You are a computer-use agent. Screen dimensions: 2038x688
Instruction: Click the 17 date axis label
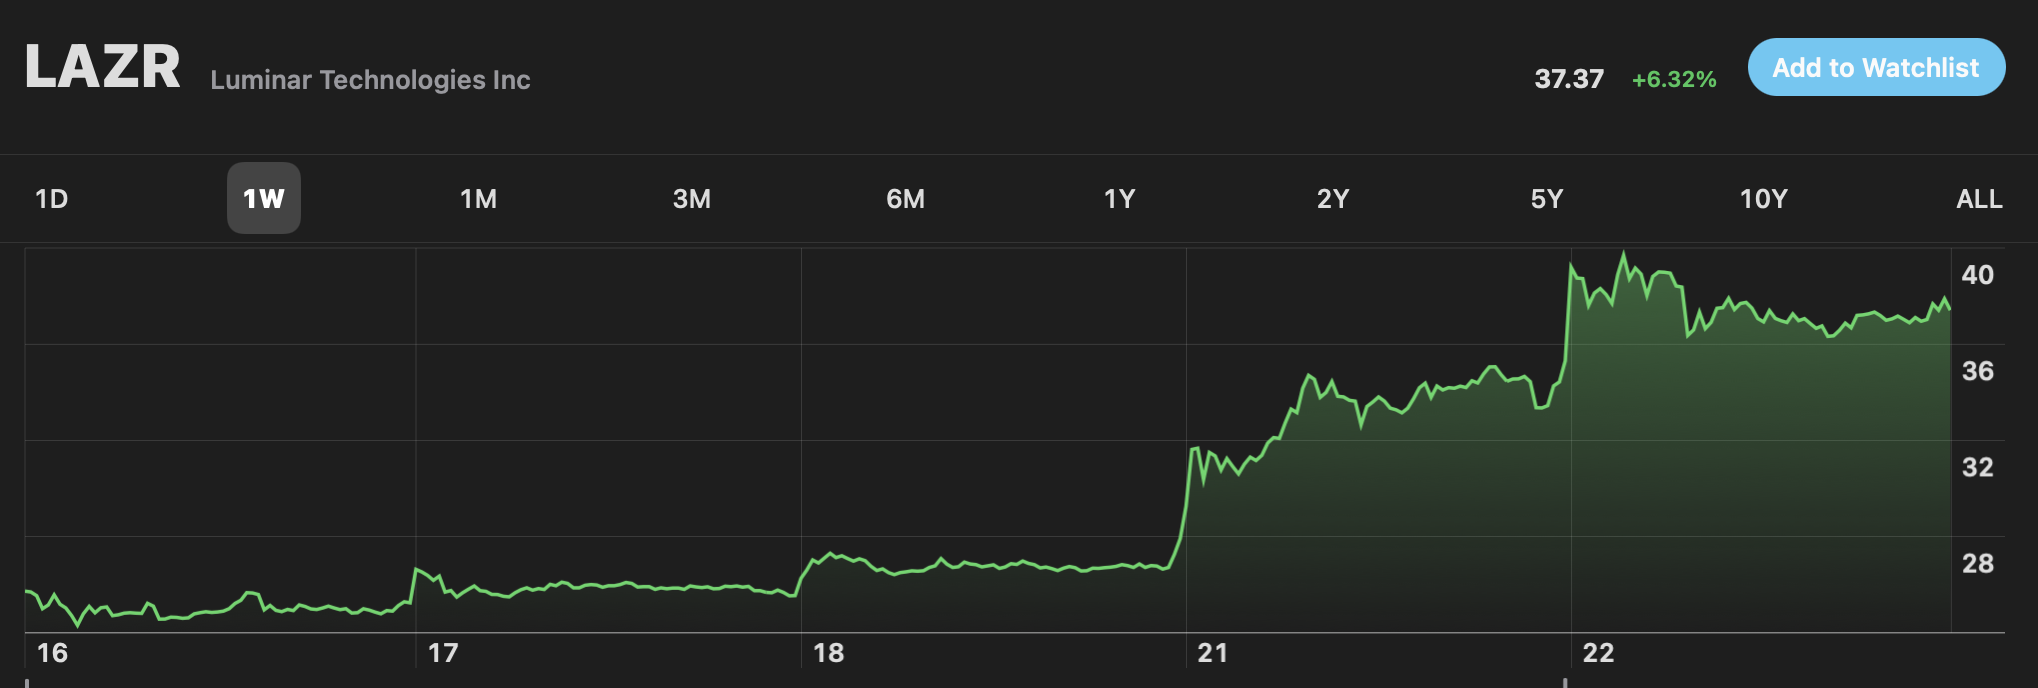click(x=443, y=653)
